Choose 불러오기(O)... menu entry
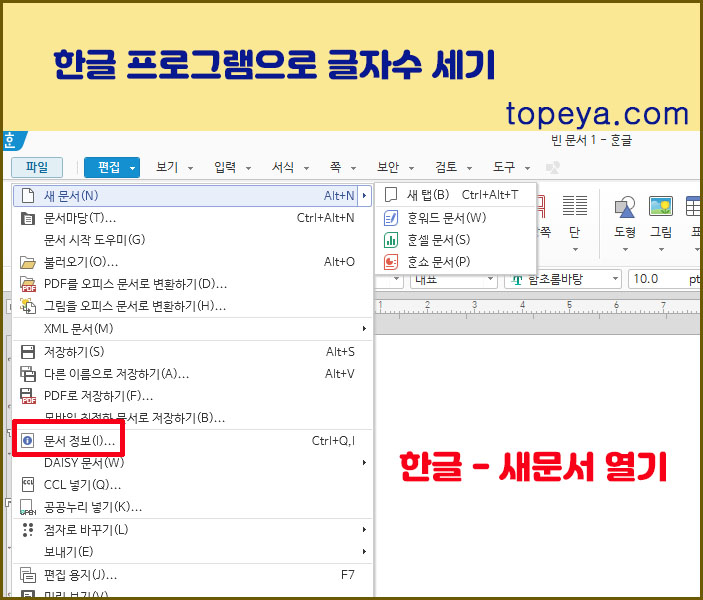This screenshot has width=703, height=600. click(x=192, y=262)
